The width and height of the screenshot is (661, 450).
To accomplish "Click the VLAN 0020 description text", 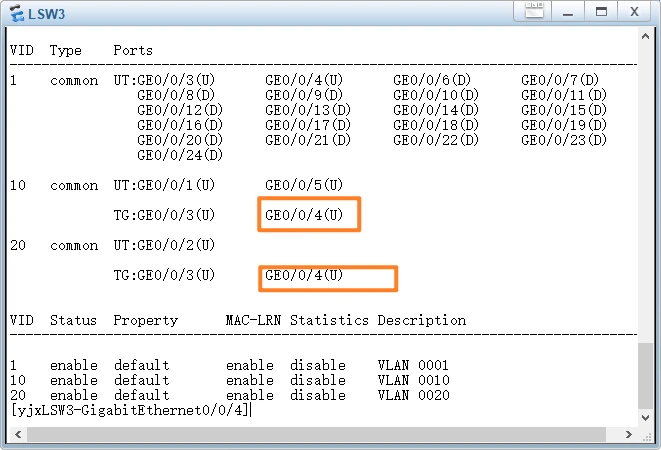I will coord(413,395).
